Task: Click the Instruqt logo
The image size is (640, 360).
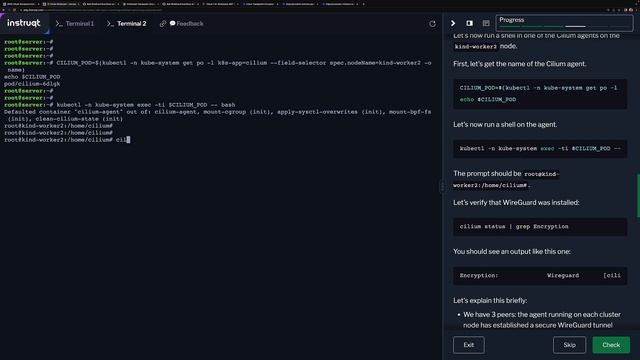Action: point(24,23)
